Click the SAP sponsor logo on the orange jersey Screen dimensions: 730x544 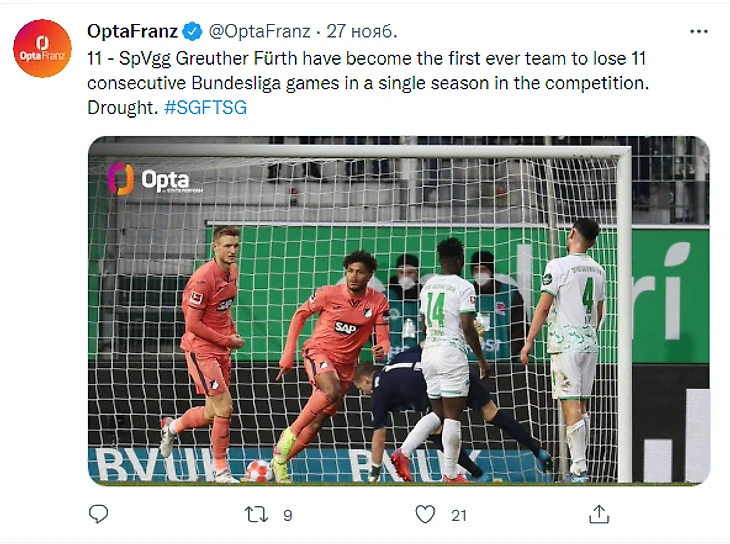pyautogui.click(x=345, y=327)
